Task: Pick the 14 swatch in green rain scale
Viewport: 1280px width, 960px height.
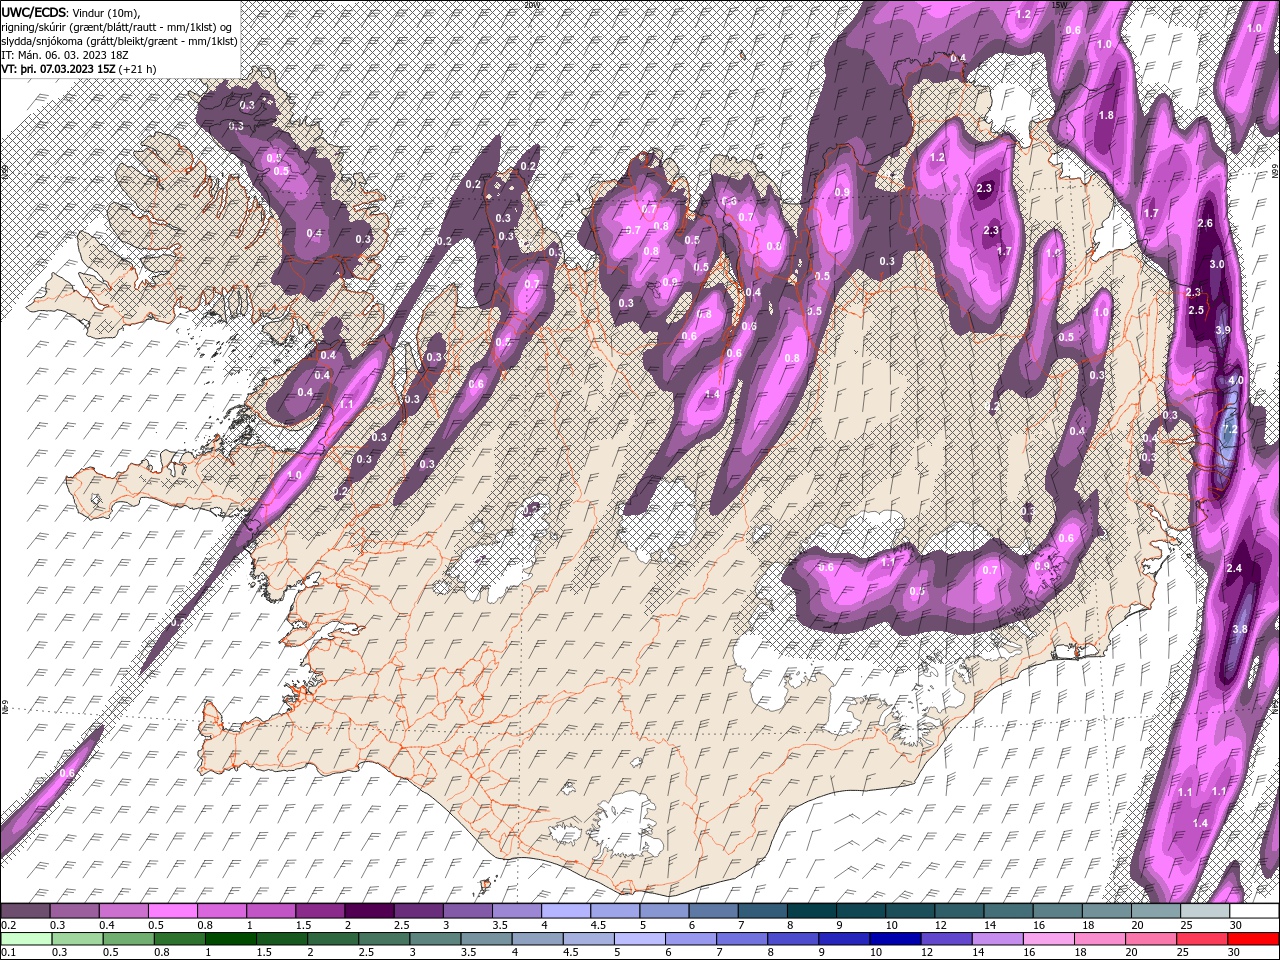Action: (x=998, y=939)
